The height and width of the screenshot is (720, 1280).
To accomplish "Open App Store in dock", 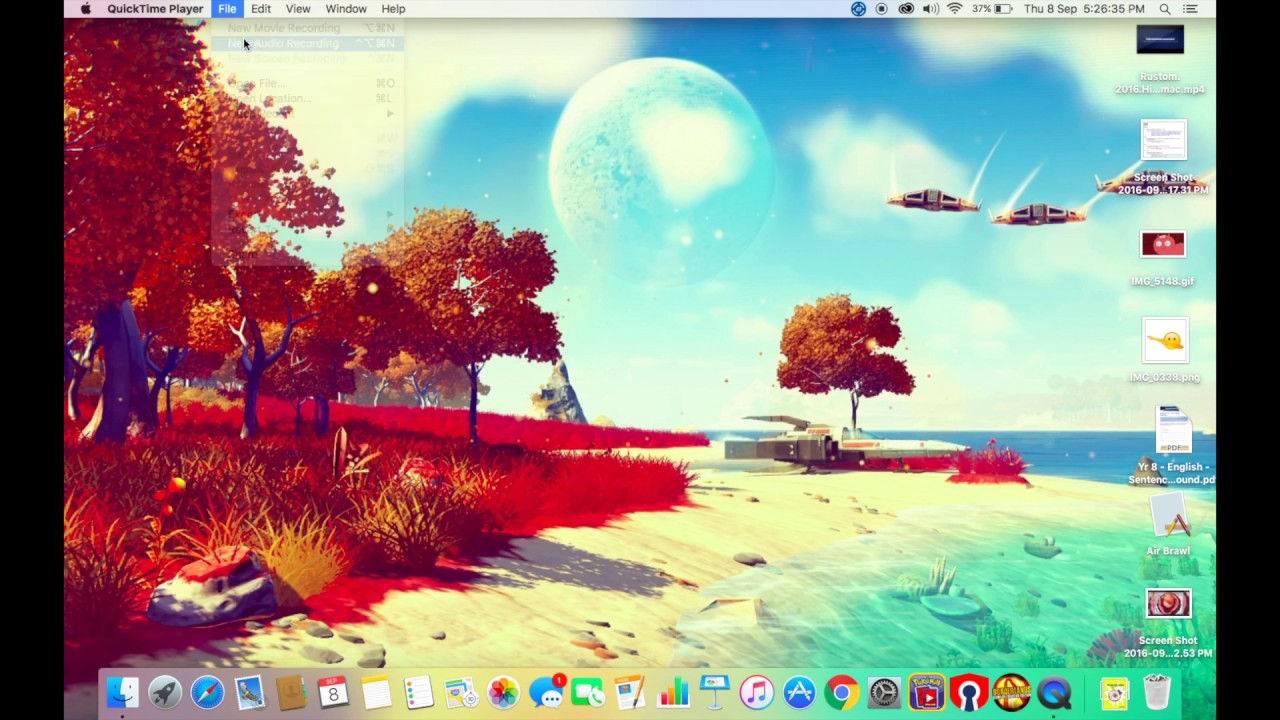I will (x=799, y=692).
